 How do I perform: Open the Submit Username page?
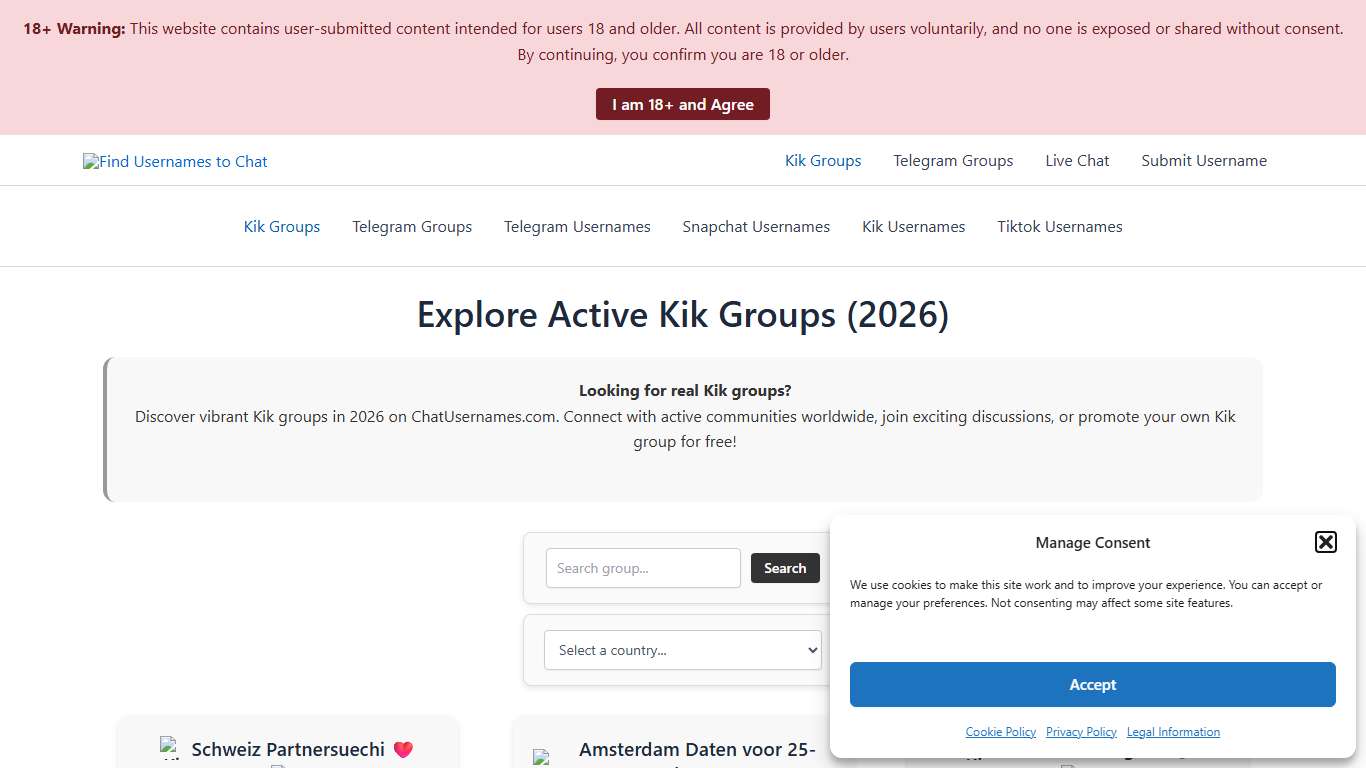click(x=1204, y=160)
